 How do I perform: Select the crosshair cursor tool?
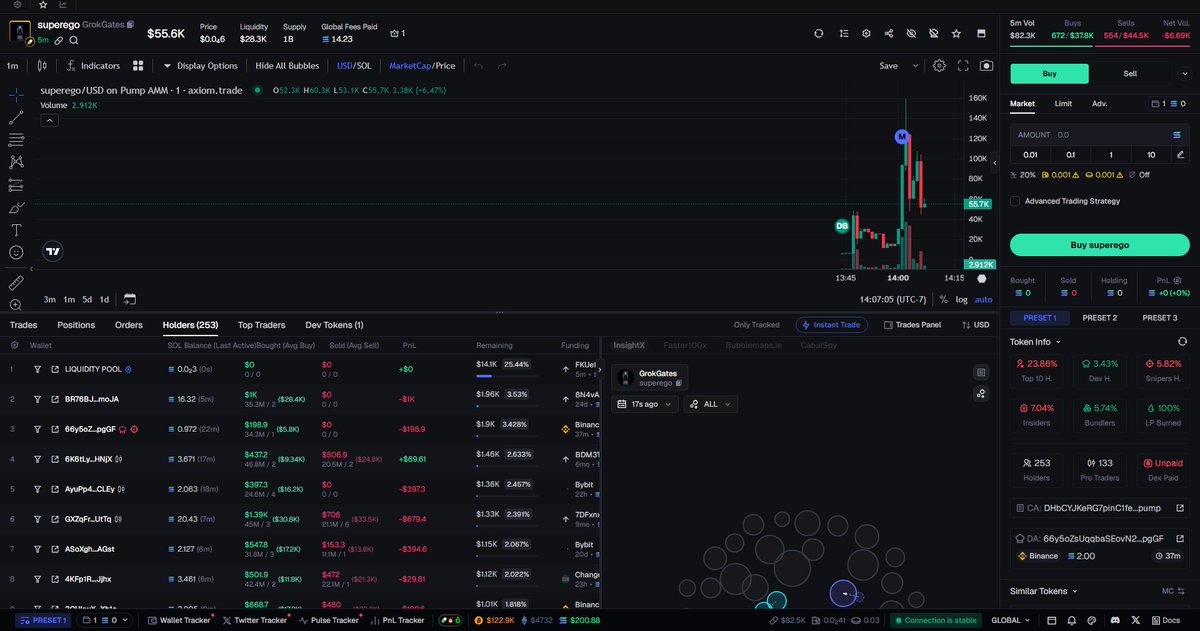click(x=16, y=94)
